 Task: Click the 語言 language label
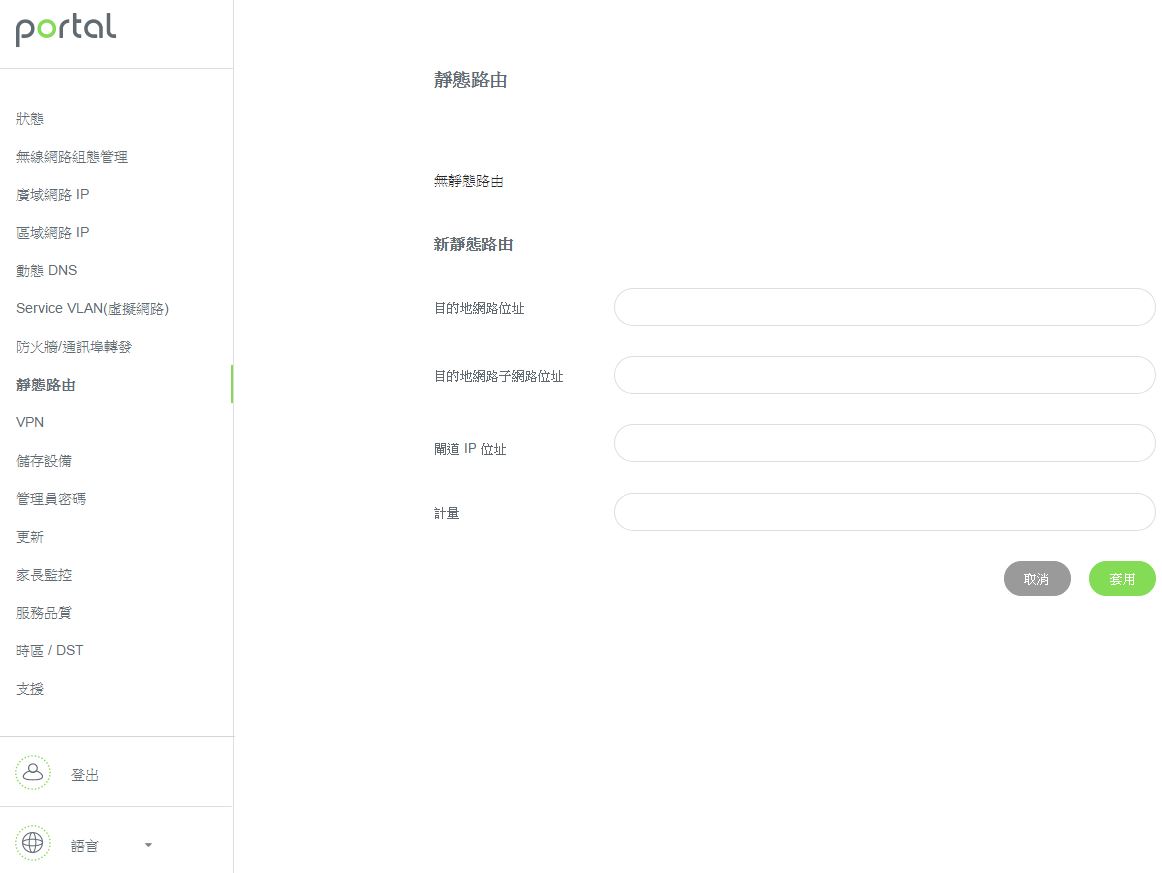[84, 846]
